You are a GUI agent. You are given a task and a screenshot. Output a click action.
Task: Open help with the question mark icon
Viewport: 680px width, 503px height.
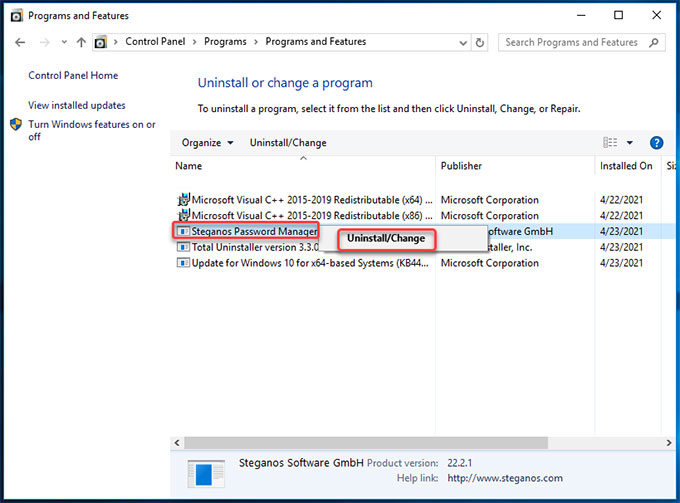tap(656, 143)
